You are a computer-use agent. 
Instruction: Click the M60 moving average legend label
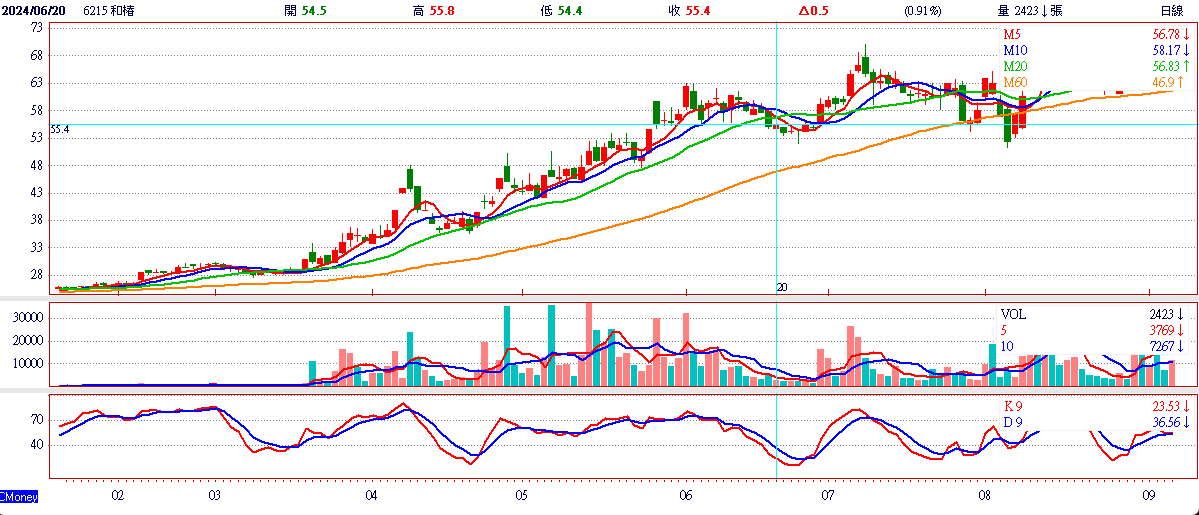point(1015,82)
